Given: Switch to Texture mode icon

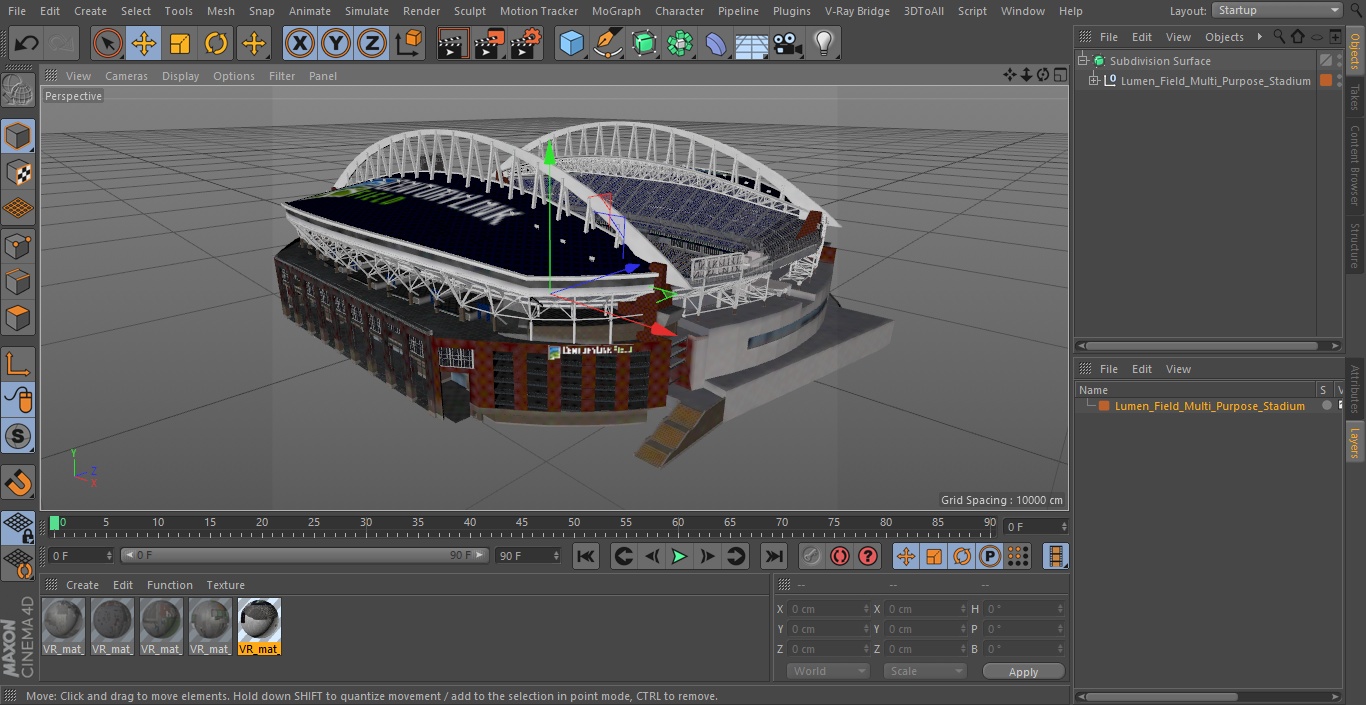Looking at the screenshot, I should [x=18, y=172].
